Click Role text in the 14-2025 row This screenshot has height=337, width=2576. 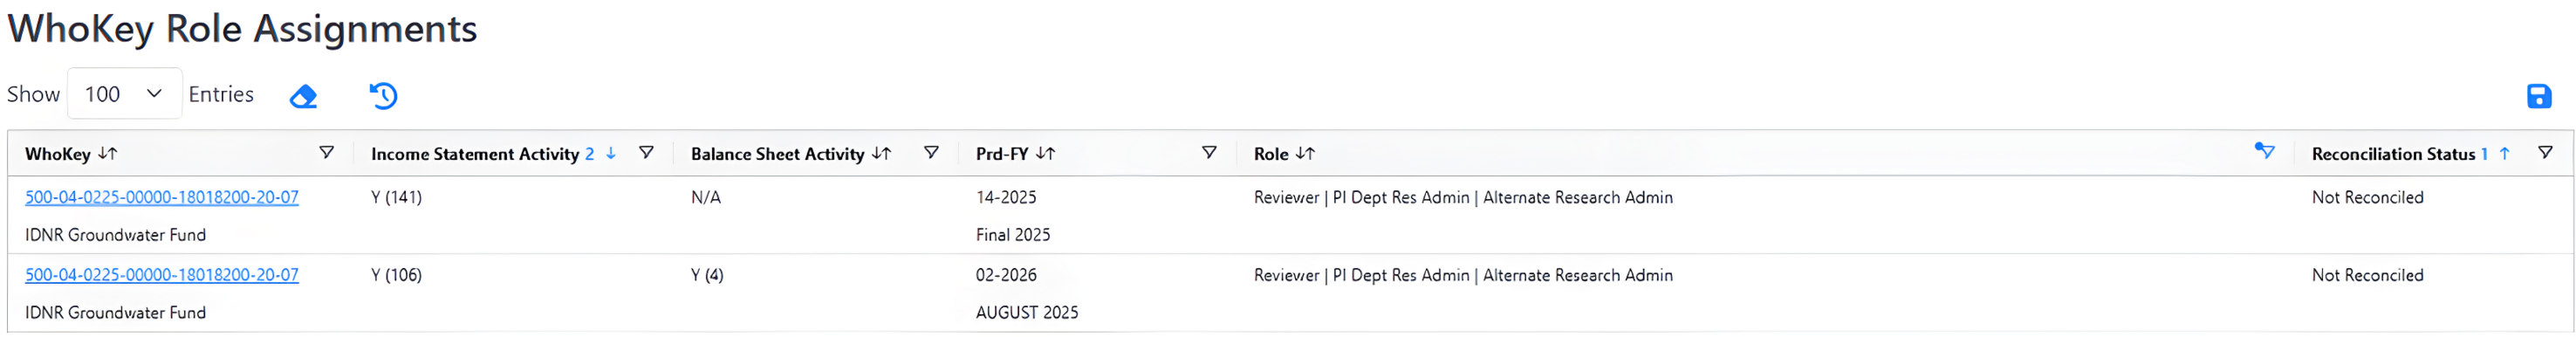[x=1463, y=198]
